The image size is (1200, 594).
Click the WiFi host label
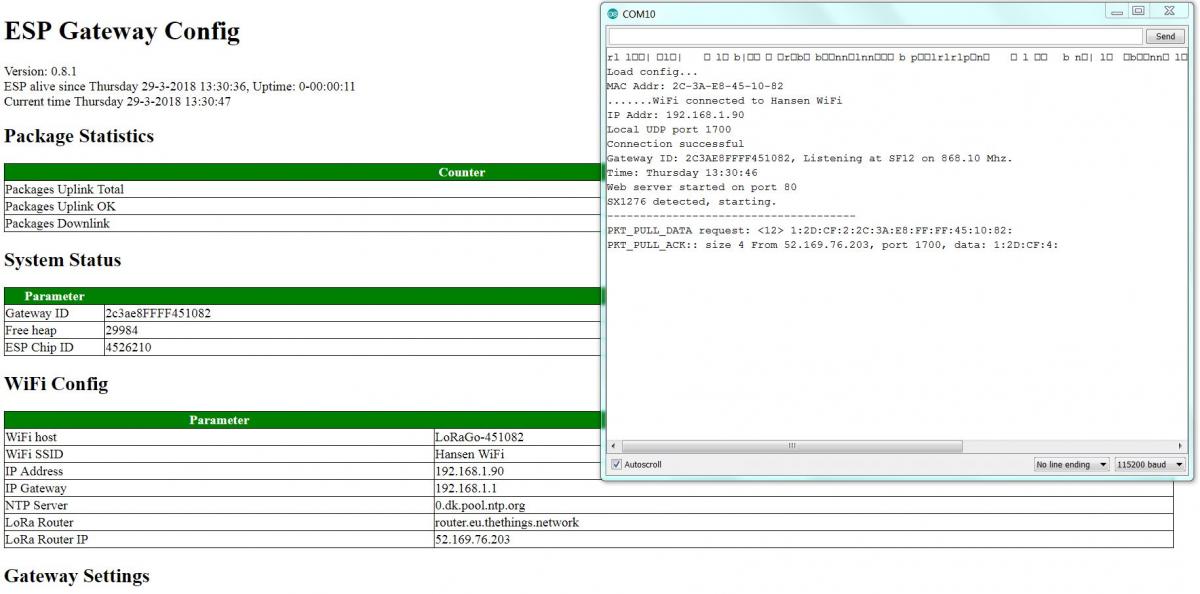point(31,437)
